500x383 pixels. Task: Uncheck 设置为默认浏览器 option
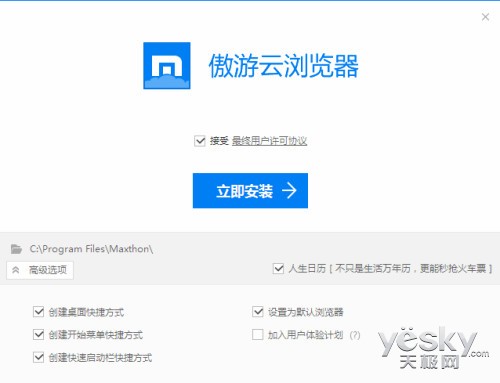tap(258, 312)
